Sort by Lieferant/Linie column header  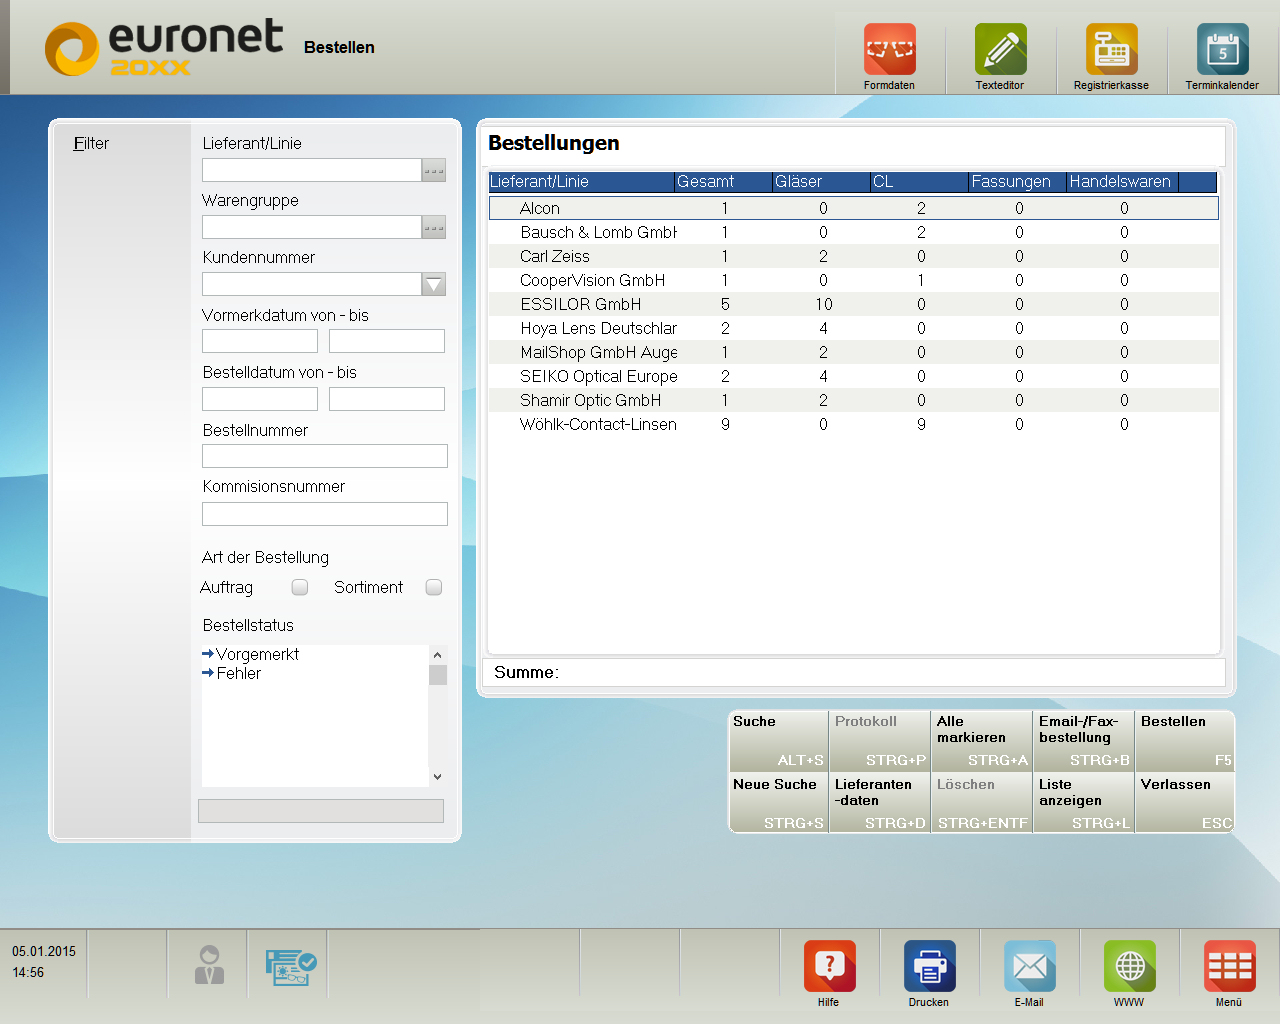(x=581, y=182)
